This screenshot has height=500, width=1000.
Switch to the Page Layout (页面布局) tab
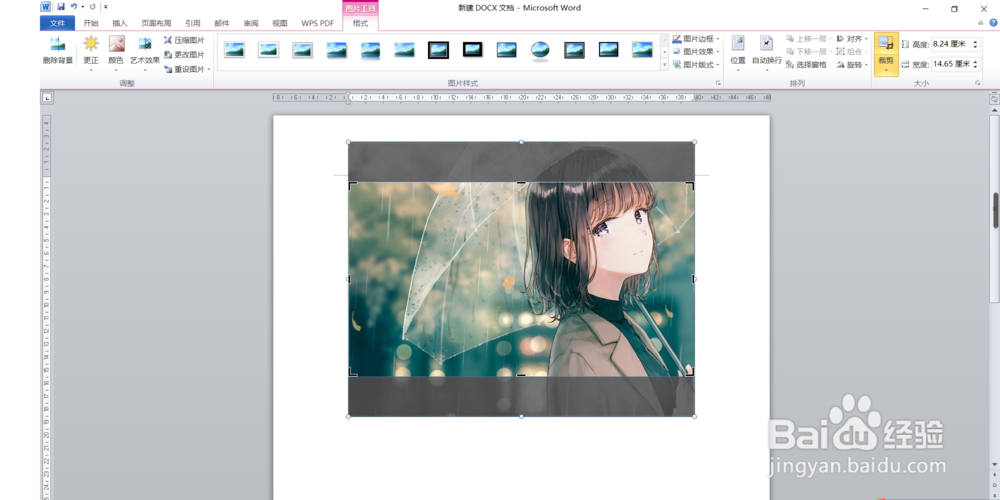point(156,23)
